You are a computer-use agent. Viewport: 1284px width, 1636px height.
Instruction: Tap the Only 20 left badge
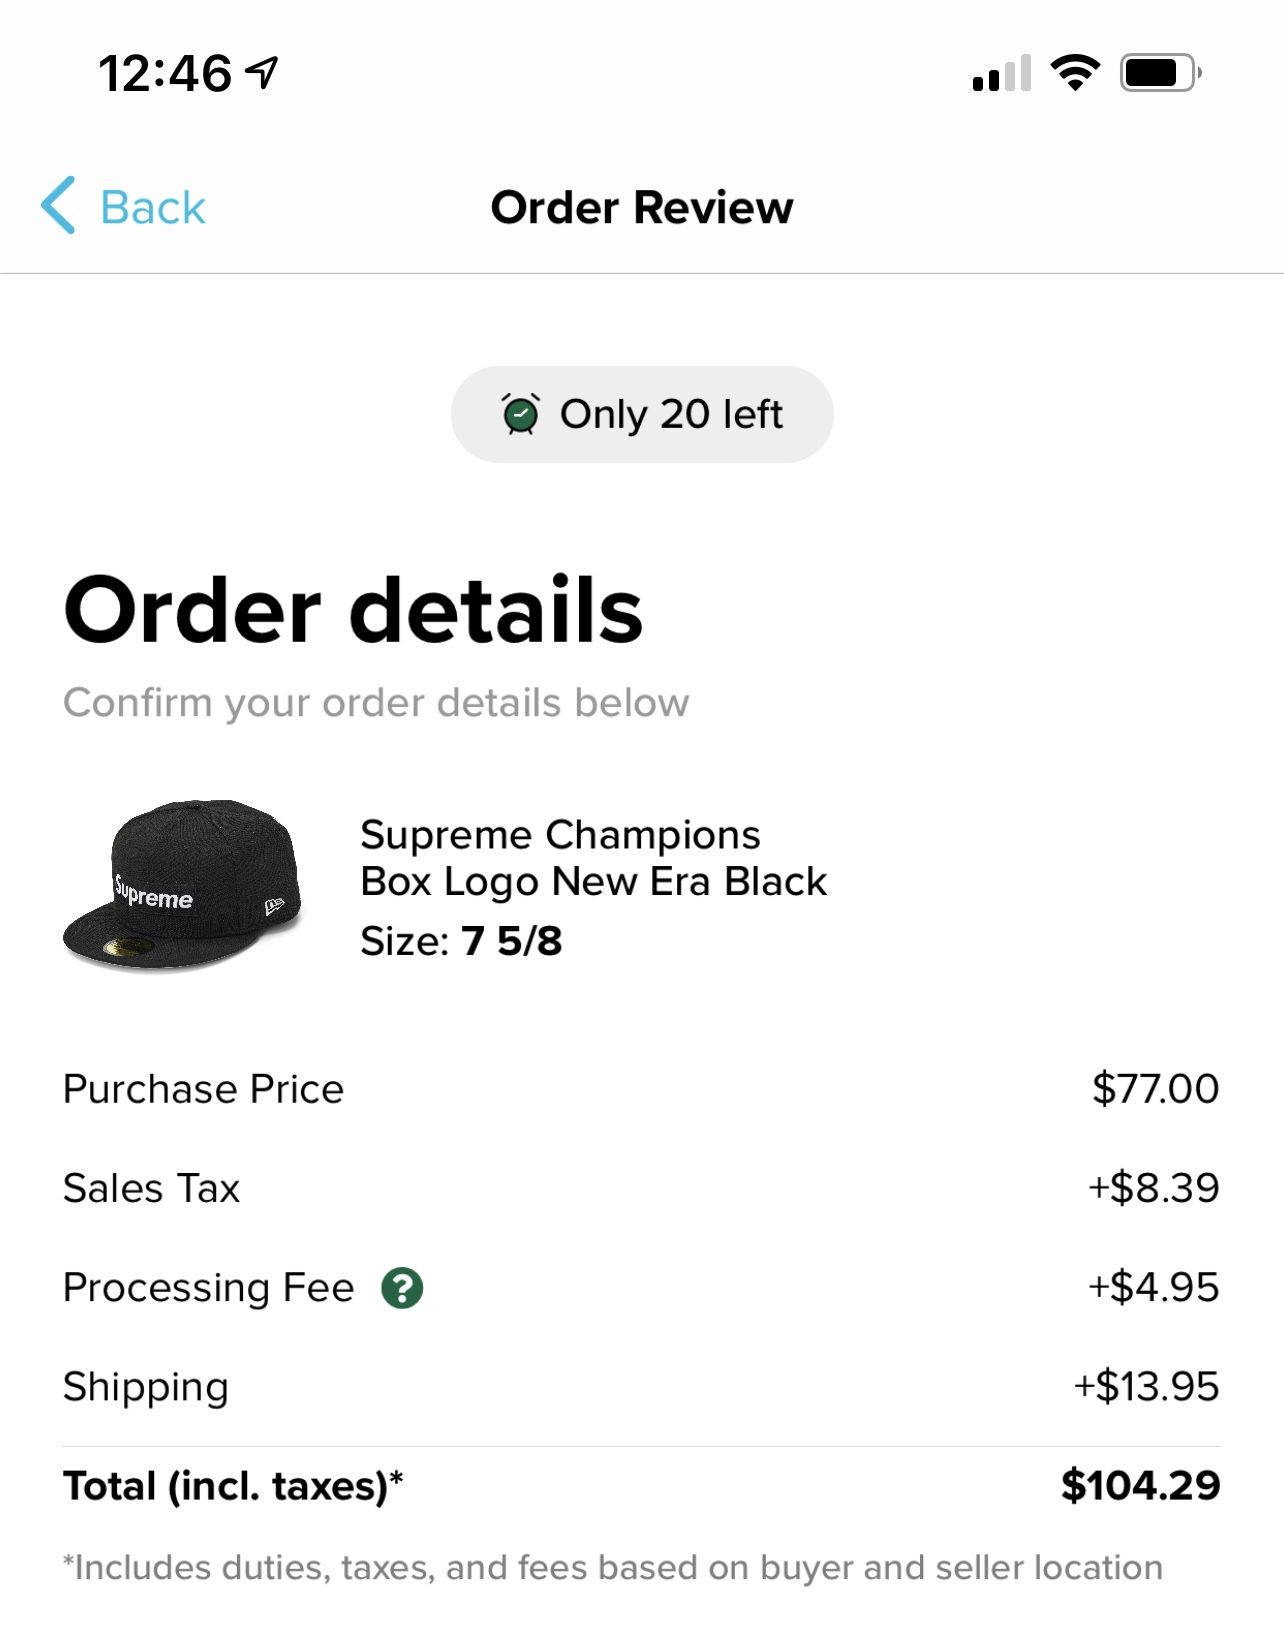tap(640, 412)
